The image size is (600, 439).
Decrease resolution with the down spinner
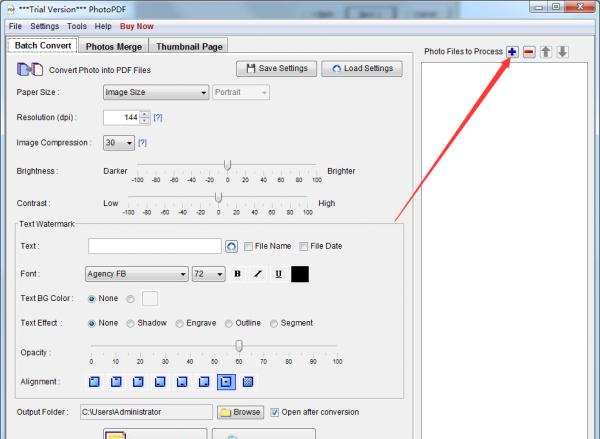[144, 121]
